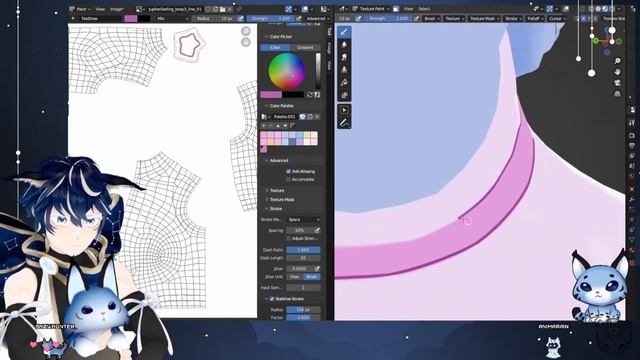This screenshot has height=360, width=640.
Task: Toggle Stabilize Stroke checkbox
Action: (272, 299)
